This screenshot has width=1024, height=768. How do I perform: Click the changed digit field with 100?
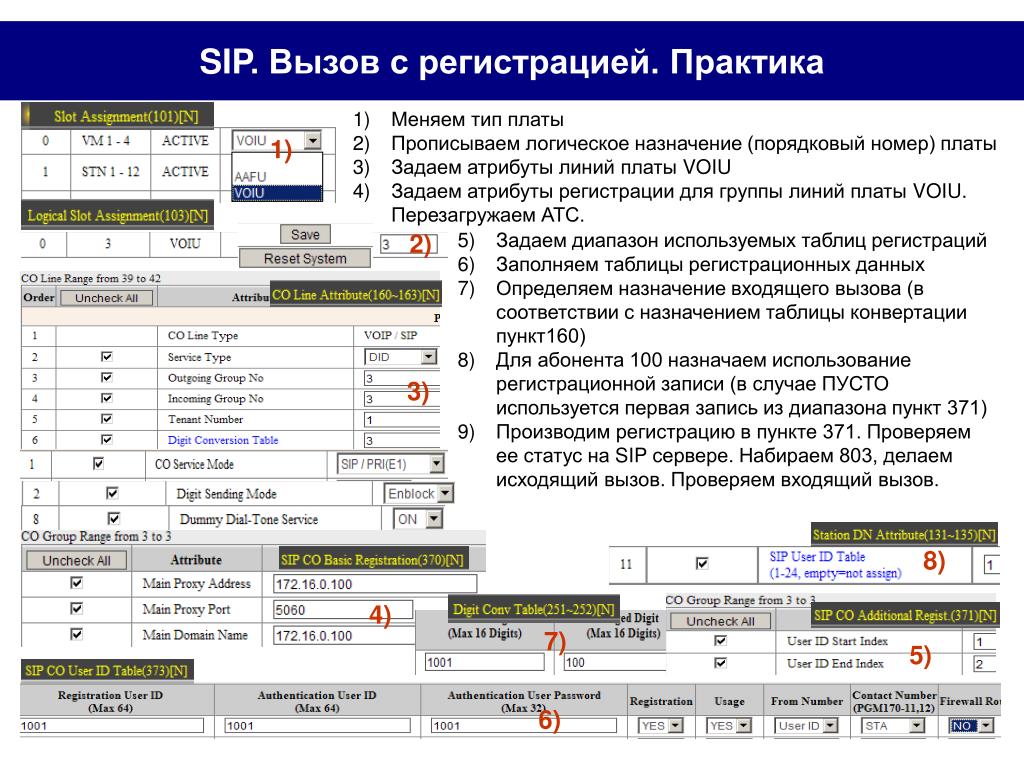click(615, 662)
